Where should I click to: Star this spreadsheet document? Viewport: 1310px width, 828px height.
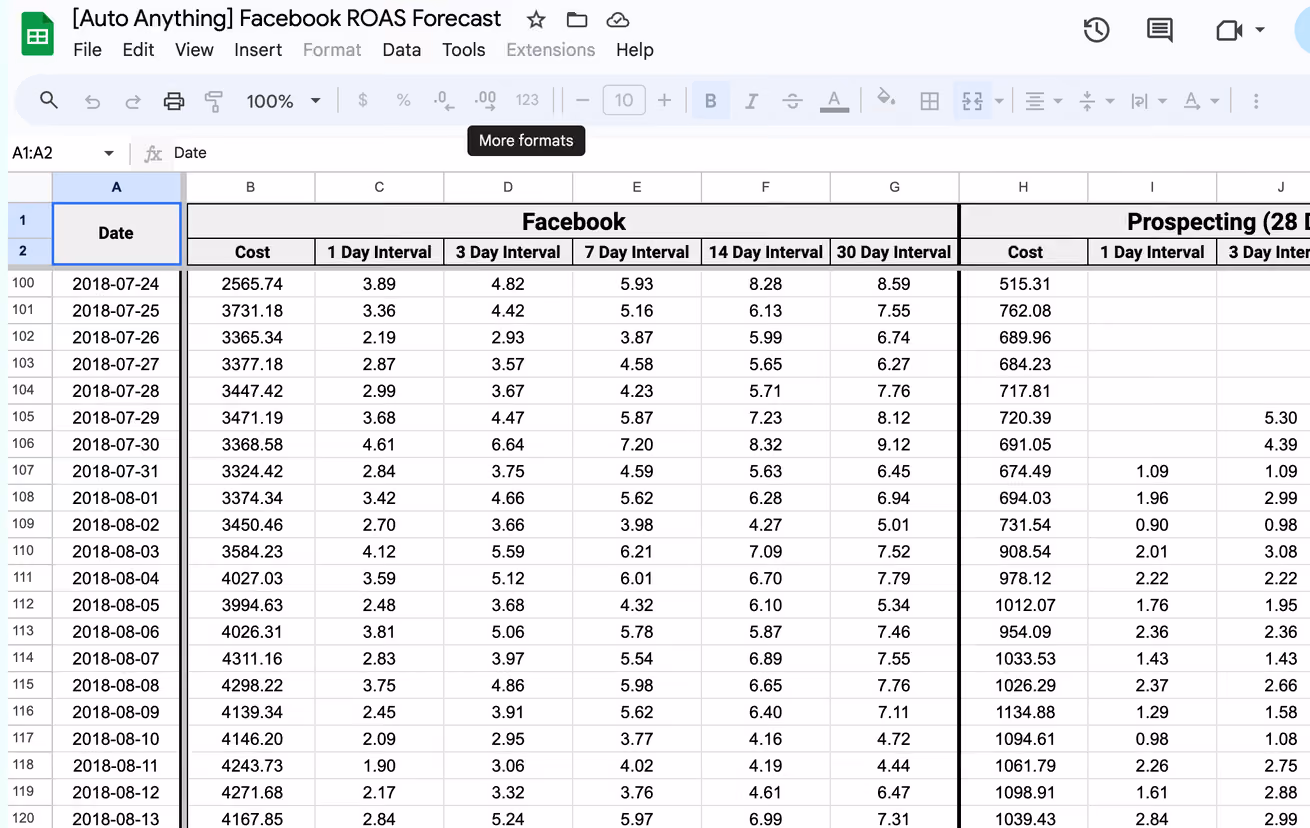pos(536,19)
